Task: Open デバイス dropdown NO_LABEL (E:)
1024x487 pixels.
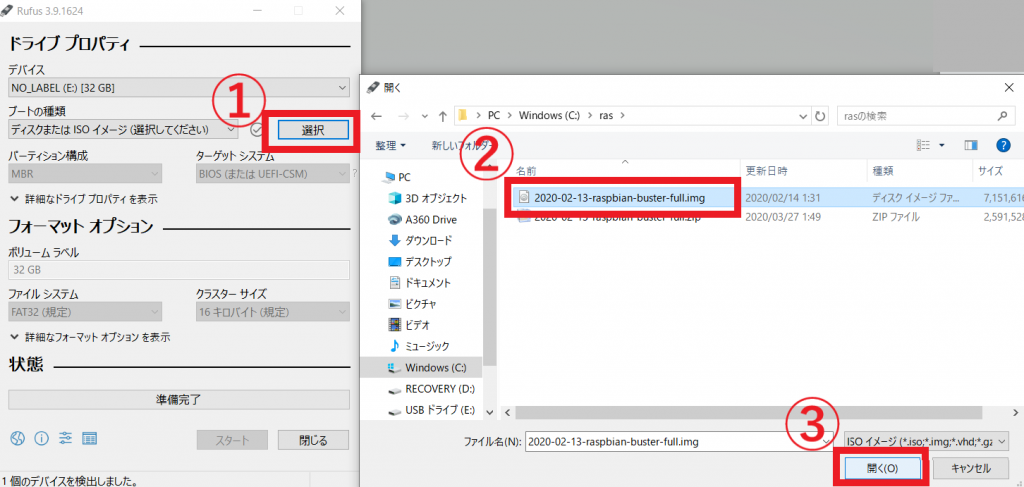Action: pos(180,87)
